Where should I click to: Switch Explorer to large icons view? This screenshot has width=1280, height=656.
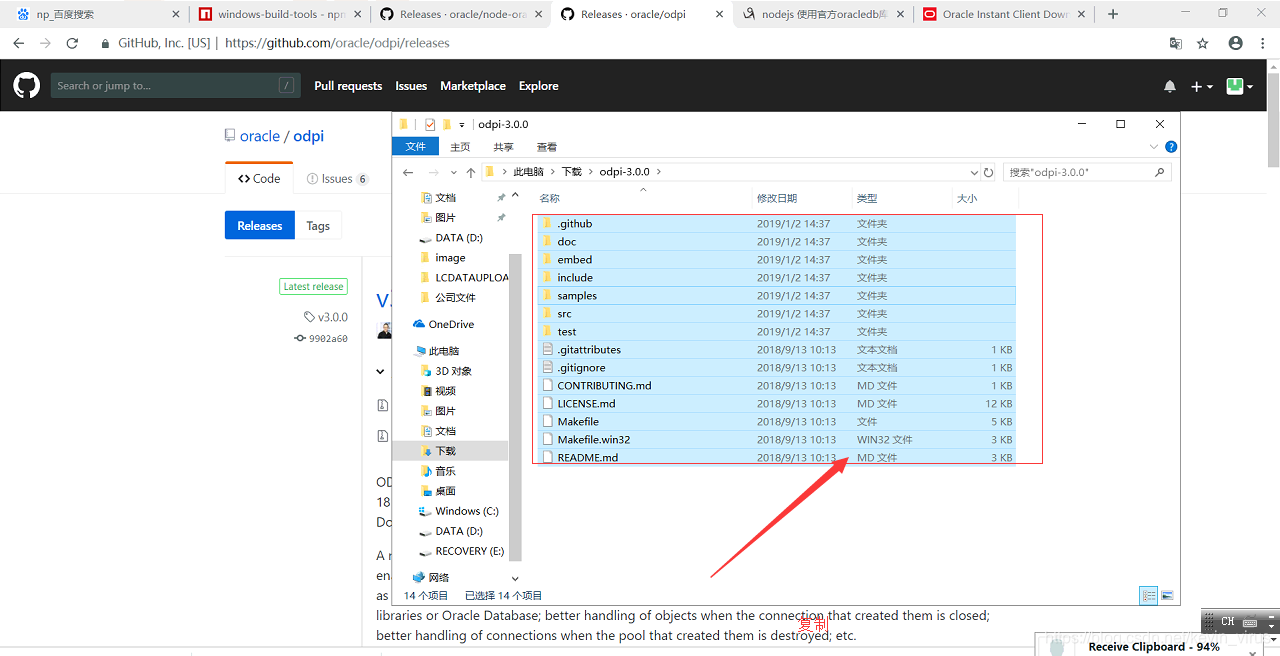[x=1167, y=596]
